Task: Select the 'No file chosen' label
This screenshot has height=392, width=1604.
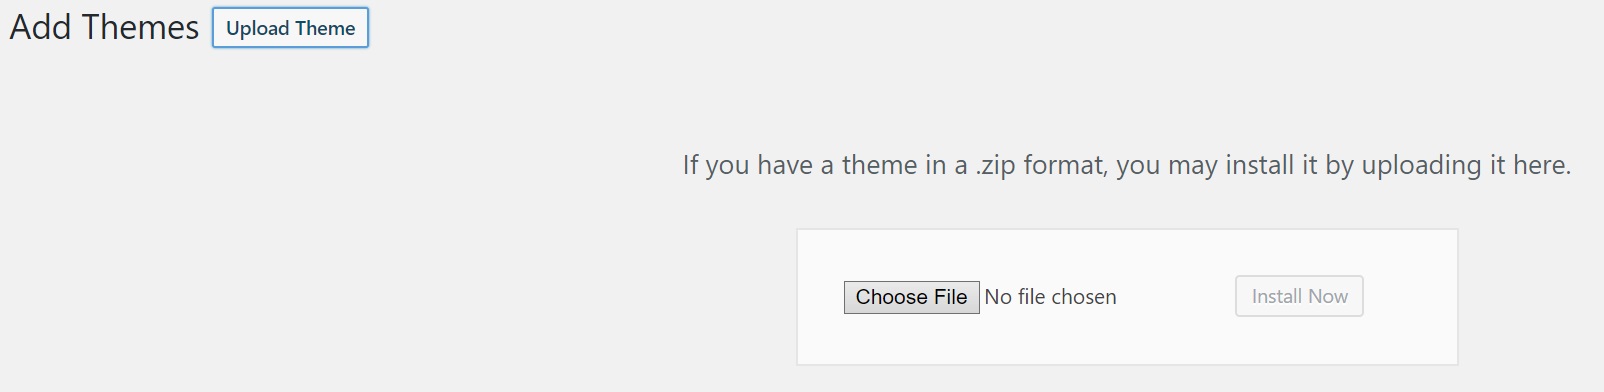Action: tap(1050, 297)
